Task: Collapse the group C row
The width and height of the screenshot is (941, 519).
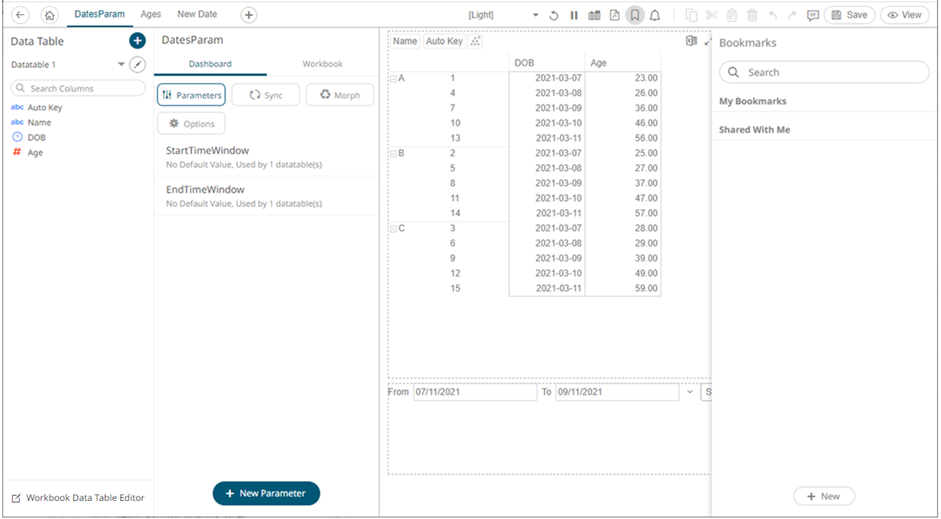Action: [392, 228]
